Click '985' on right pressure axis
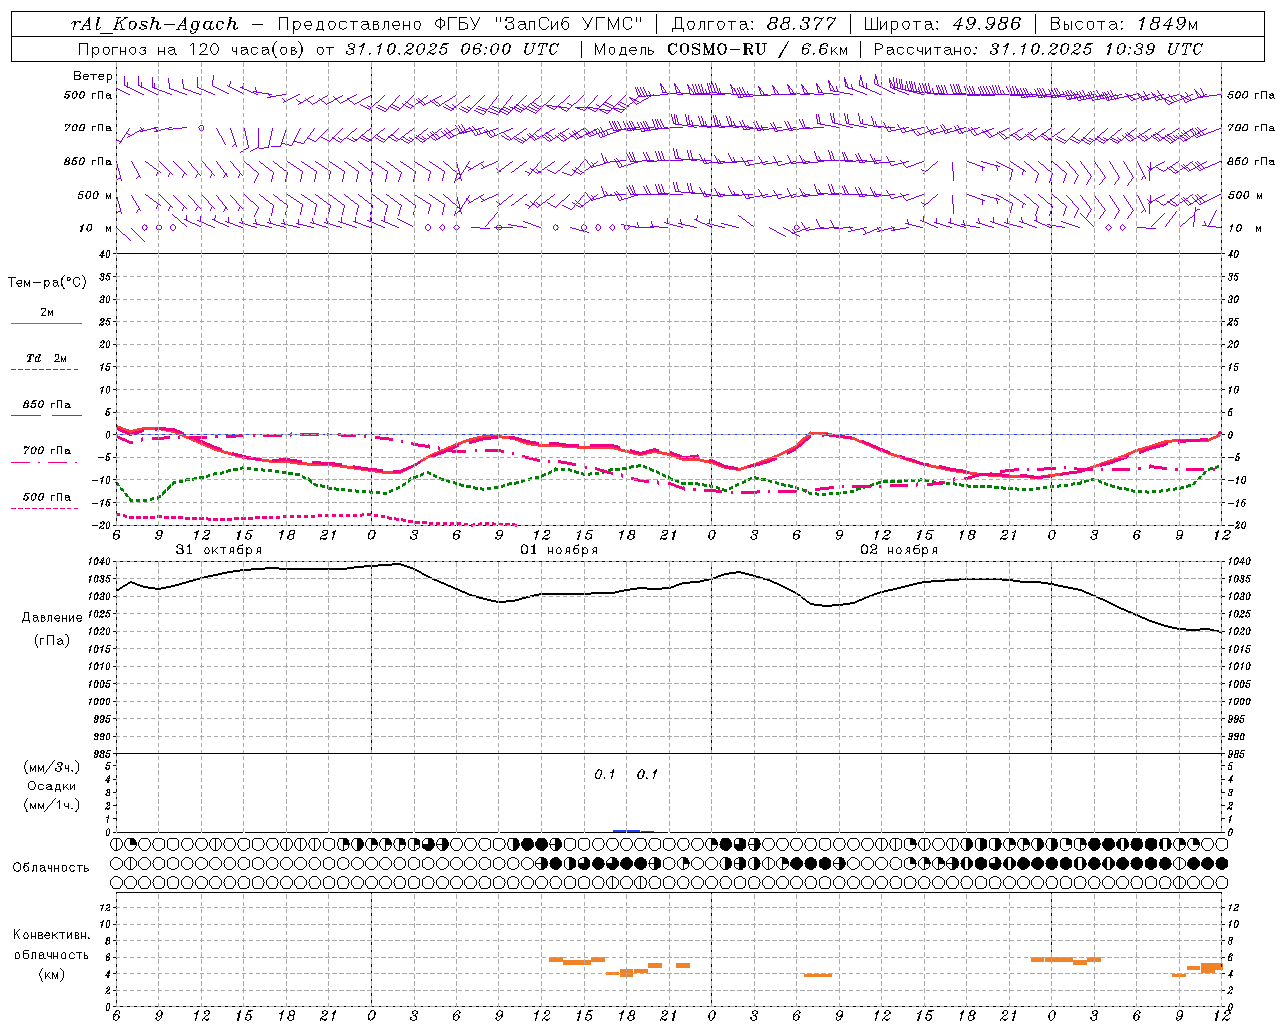The image size is (1280, 1024). [1237, 755]
